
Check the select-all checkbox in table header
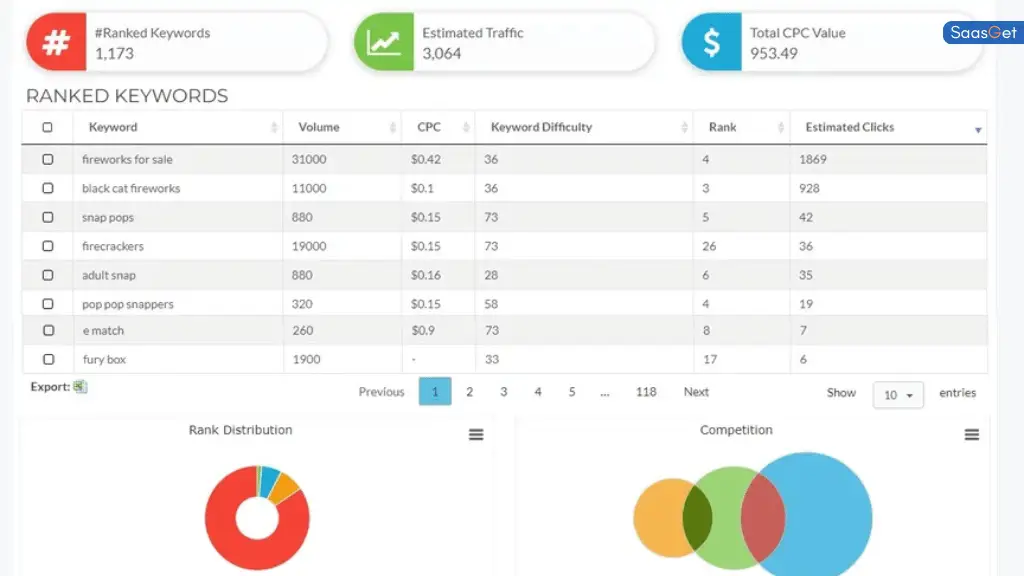pos(47,127)
